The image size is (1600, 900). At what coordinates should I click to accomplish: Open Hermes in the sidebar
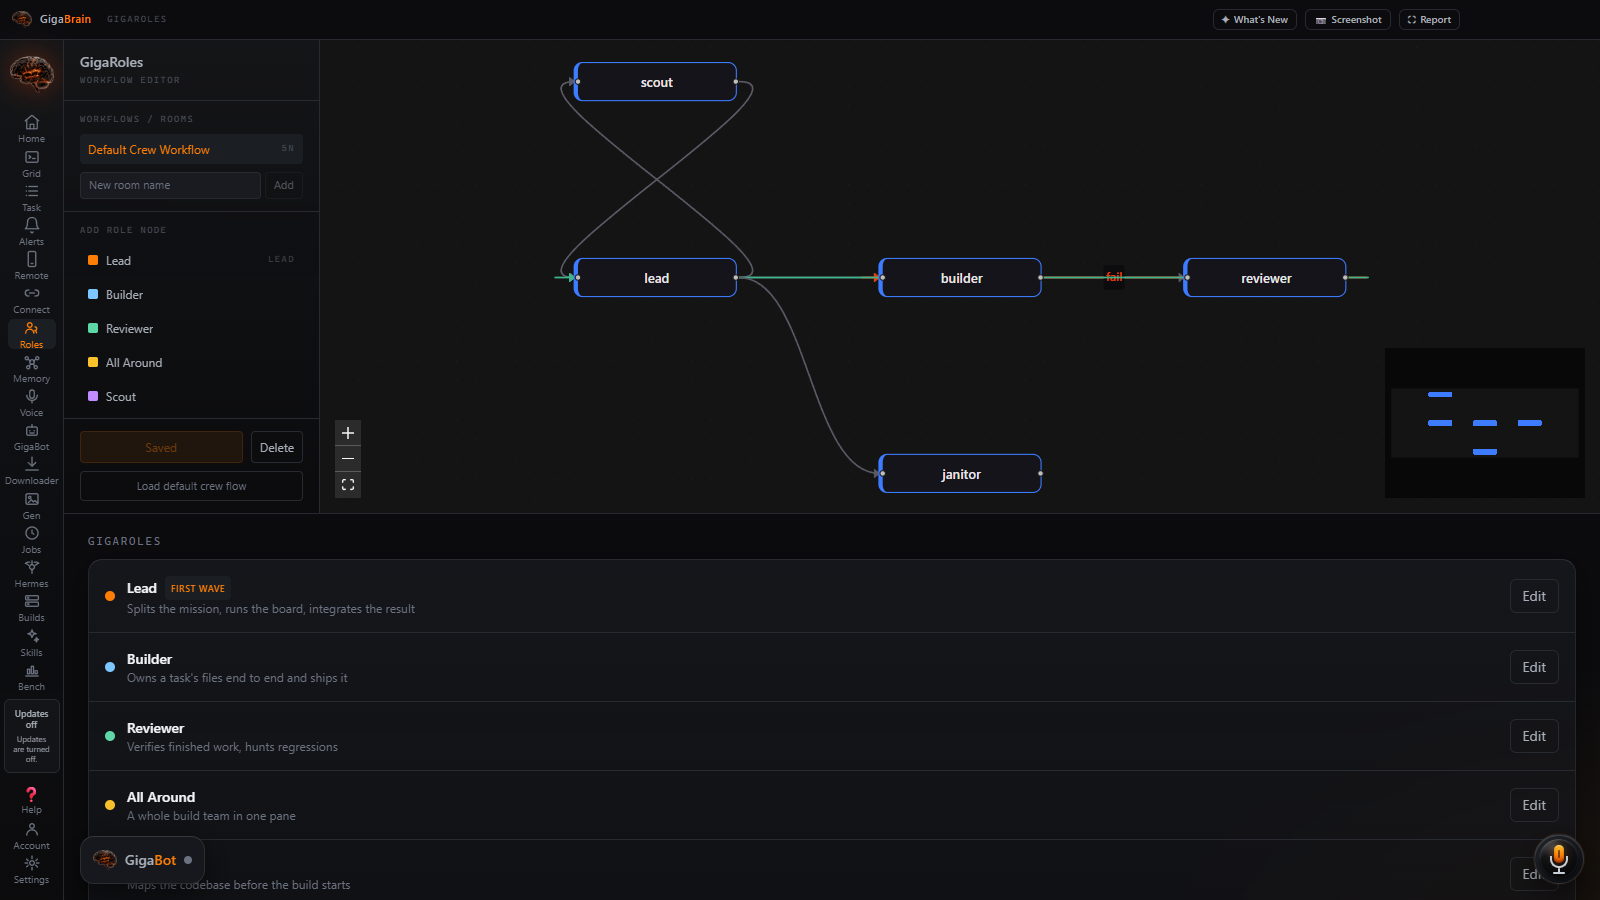click(31, 574)
